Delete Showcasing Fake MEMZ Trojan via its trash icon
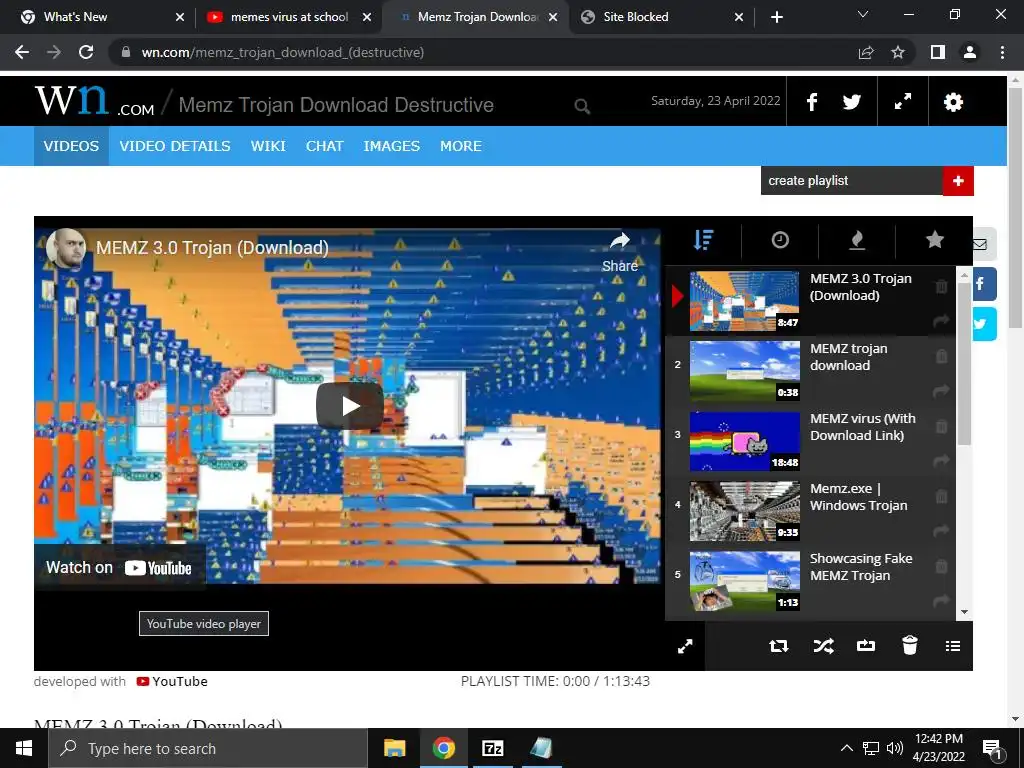 [941, 566]
